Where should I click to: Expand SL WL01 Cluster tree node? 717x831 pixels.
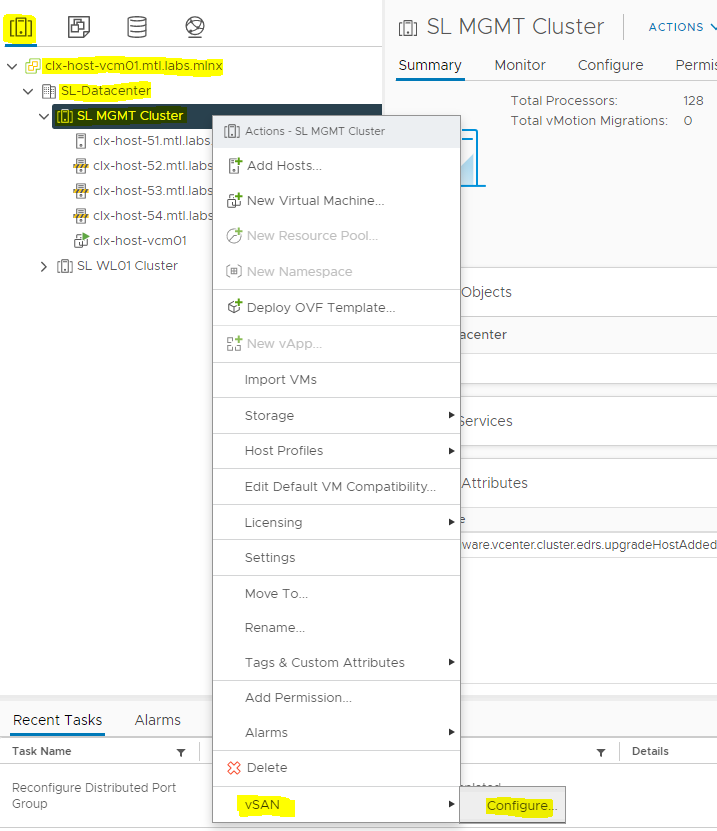(44, 266)
